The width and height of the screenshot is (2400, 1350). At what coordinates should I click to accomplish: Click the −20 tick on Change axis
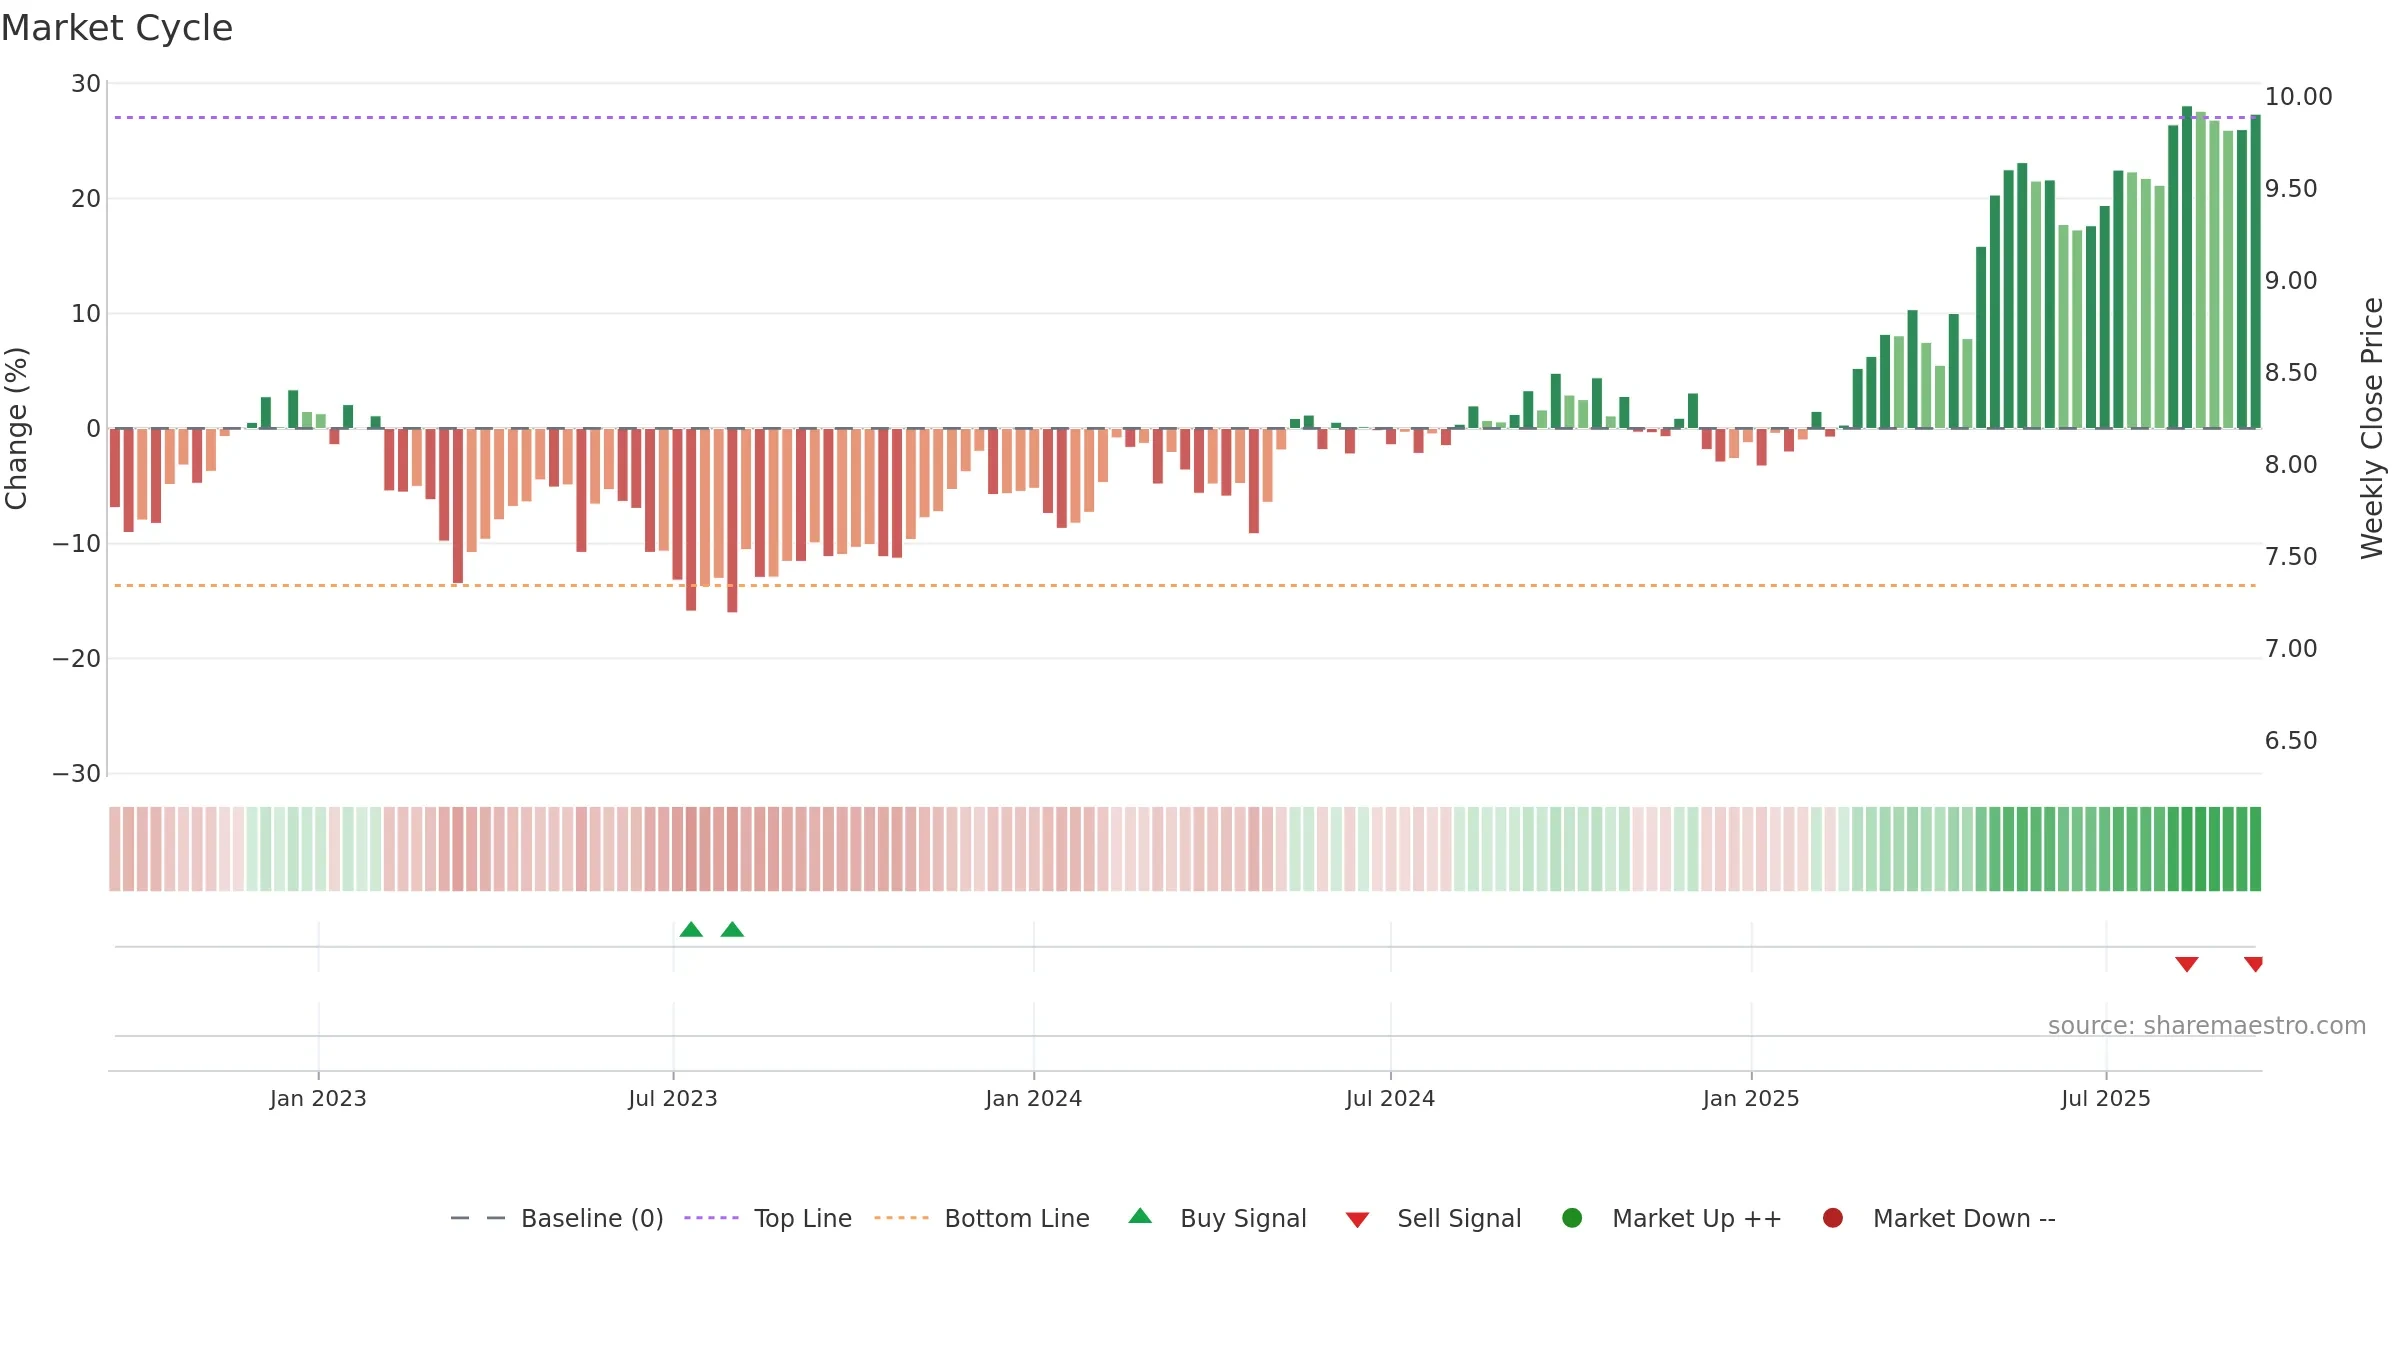click(77, 659)
